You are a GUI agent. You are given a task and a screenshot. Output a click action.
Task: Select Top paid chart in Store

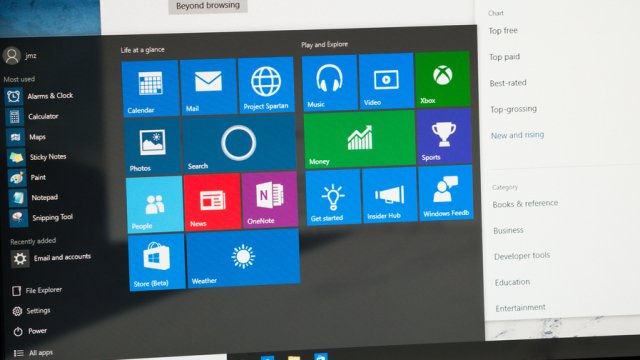tap(504, 57)
